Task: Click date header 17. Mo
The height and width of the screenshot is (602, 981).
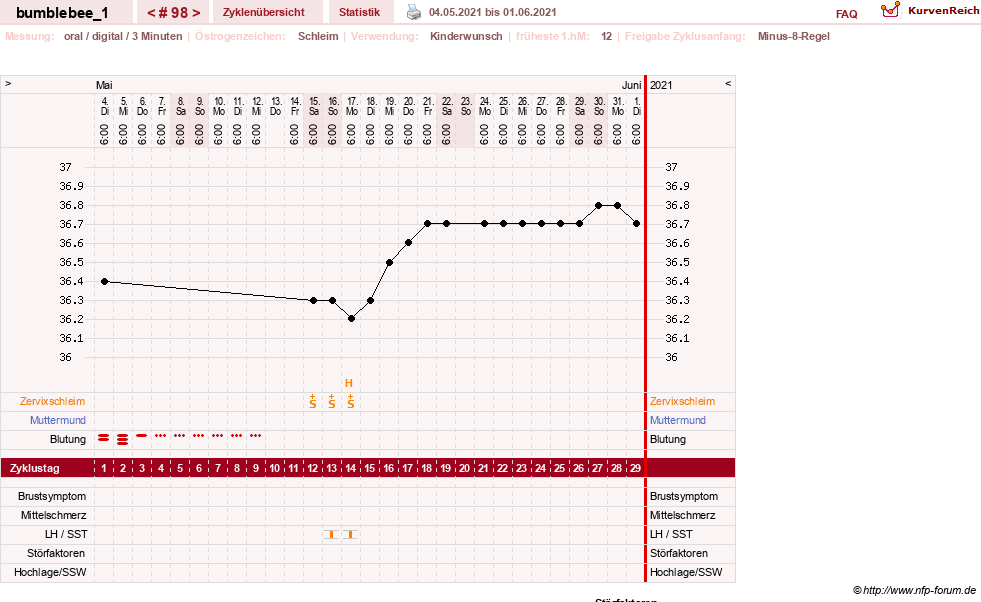Action: point(352,106)
